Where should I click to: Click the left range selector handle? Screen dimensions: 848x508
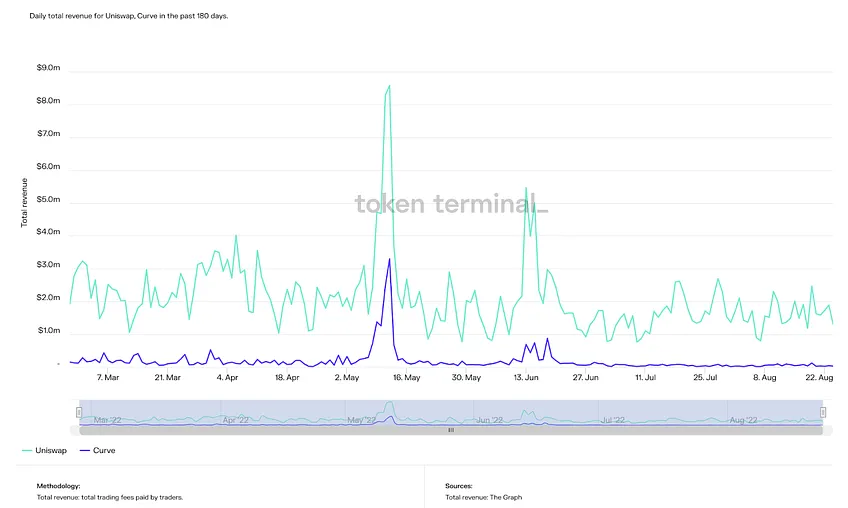click(79, 412)
